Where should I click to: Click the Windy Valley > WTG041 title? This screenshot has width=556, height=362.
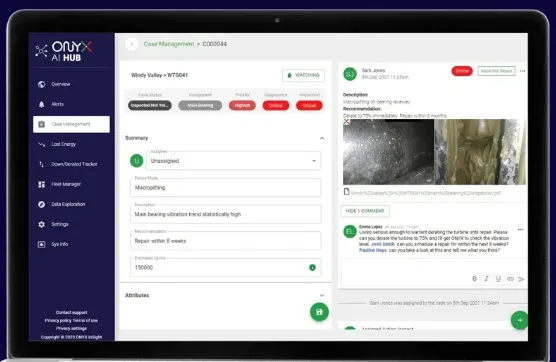(x=160, y=75)
